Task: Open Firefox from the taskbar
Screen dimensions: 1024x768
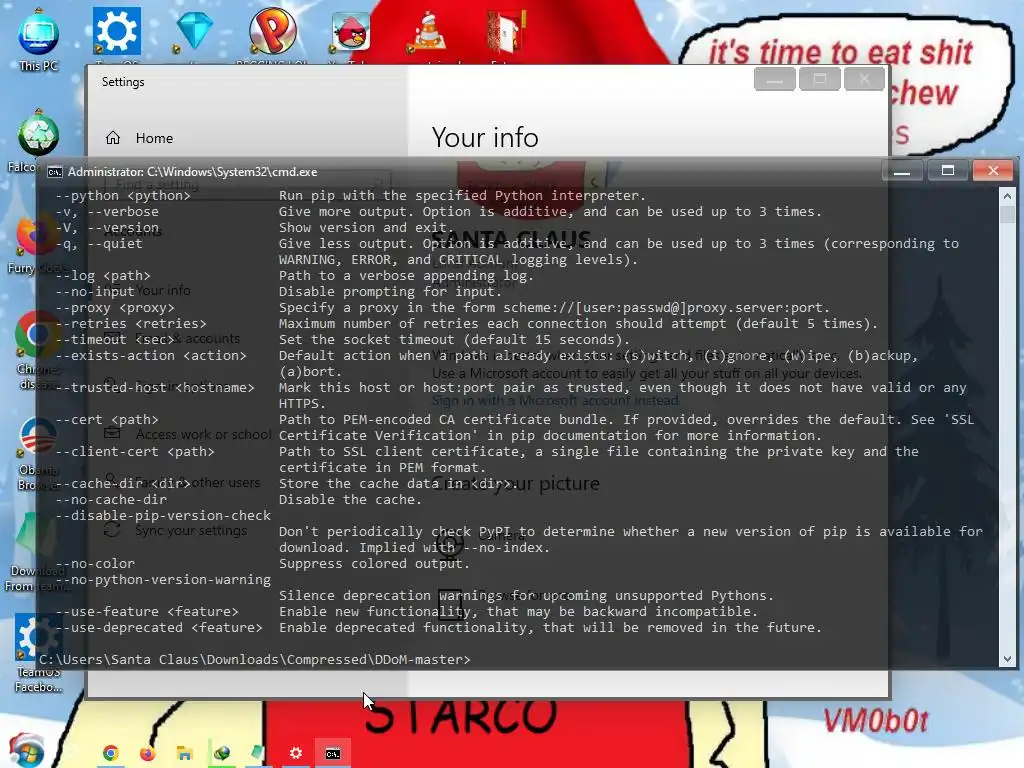Action: click(148, 753)
